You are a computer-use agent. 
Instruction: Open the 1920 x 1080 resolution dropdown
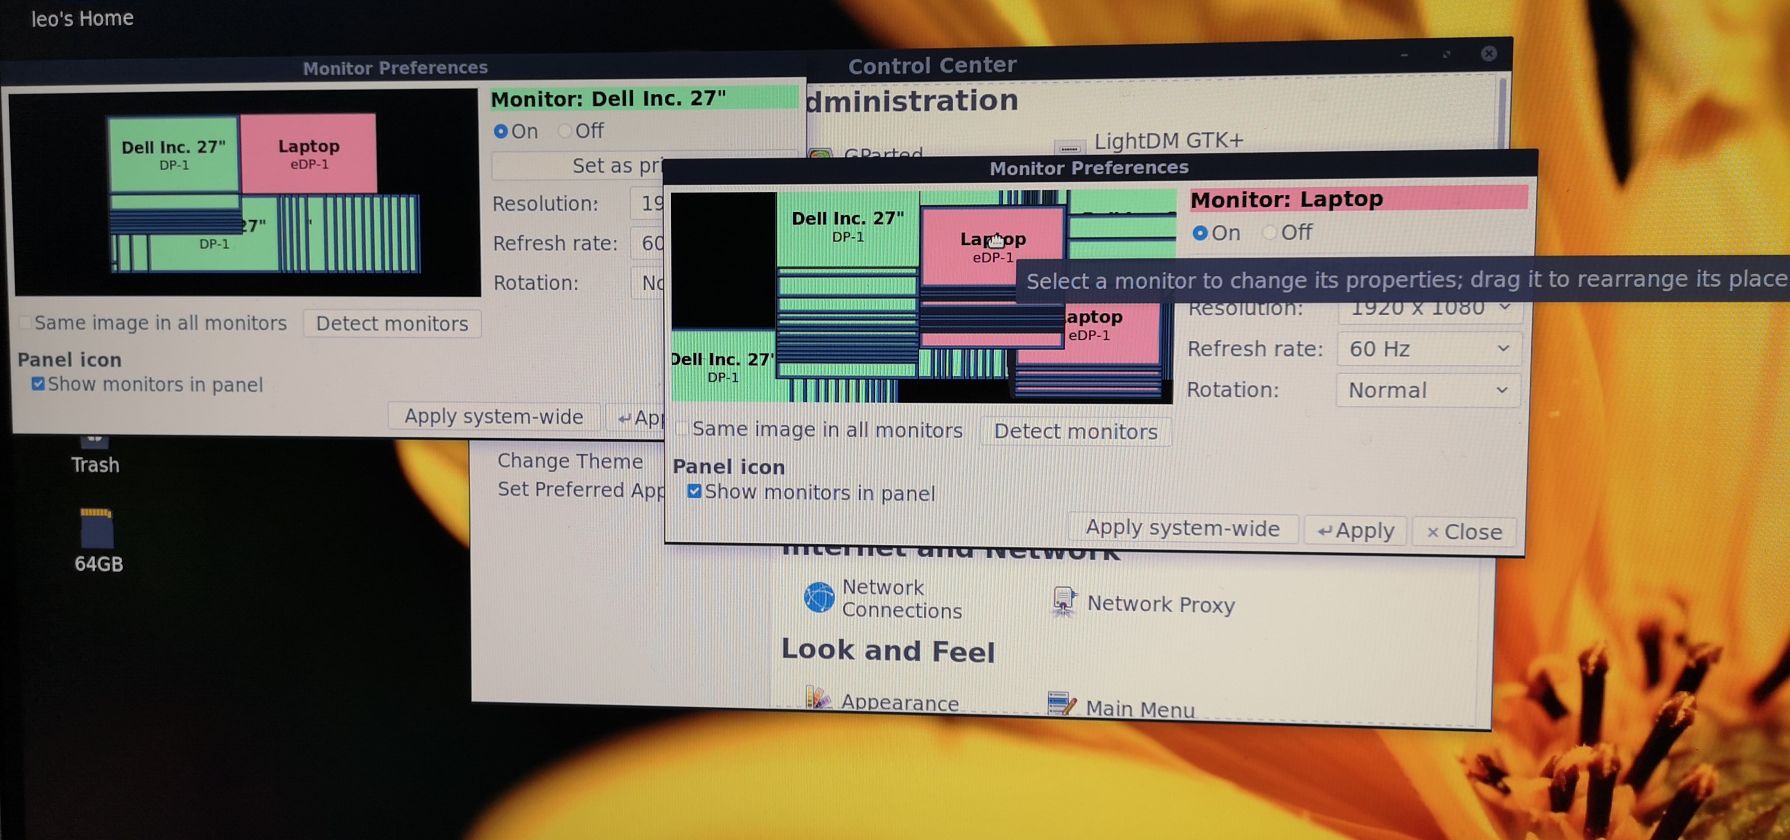pos(1429,310)
